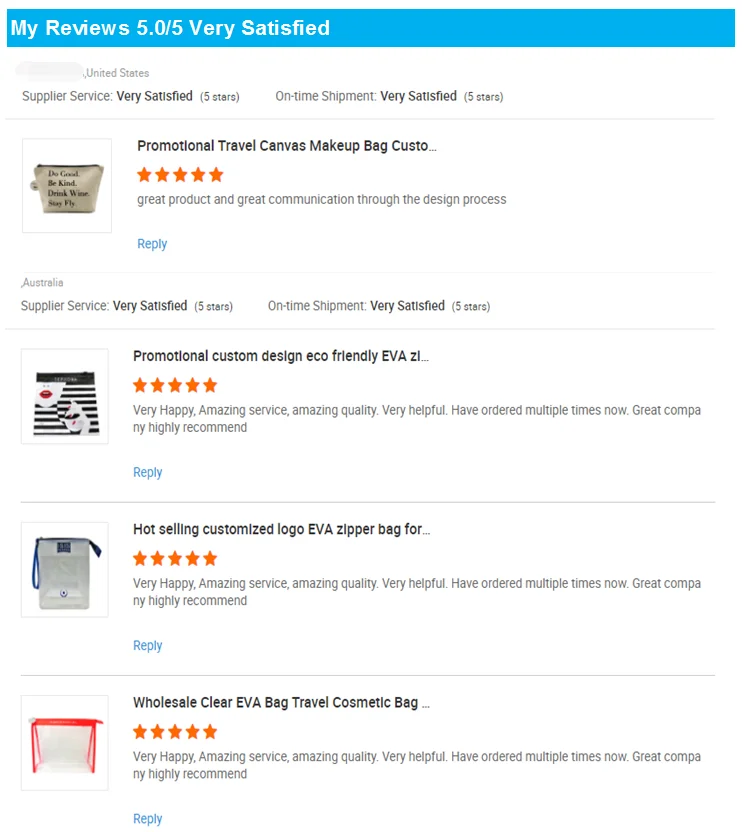Image resolution: width=744 pixels, height=832 pixels.
Task: Open Promotional custom design eco friendly EVA title
Action: [x=281, y=356]
